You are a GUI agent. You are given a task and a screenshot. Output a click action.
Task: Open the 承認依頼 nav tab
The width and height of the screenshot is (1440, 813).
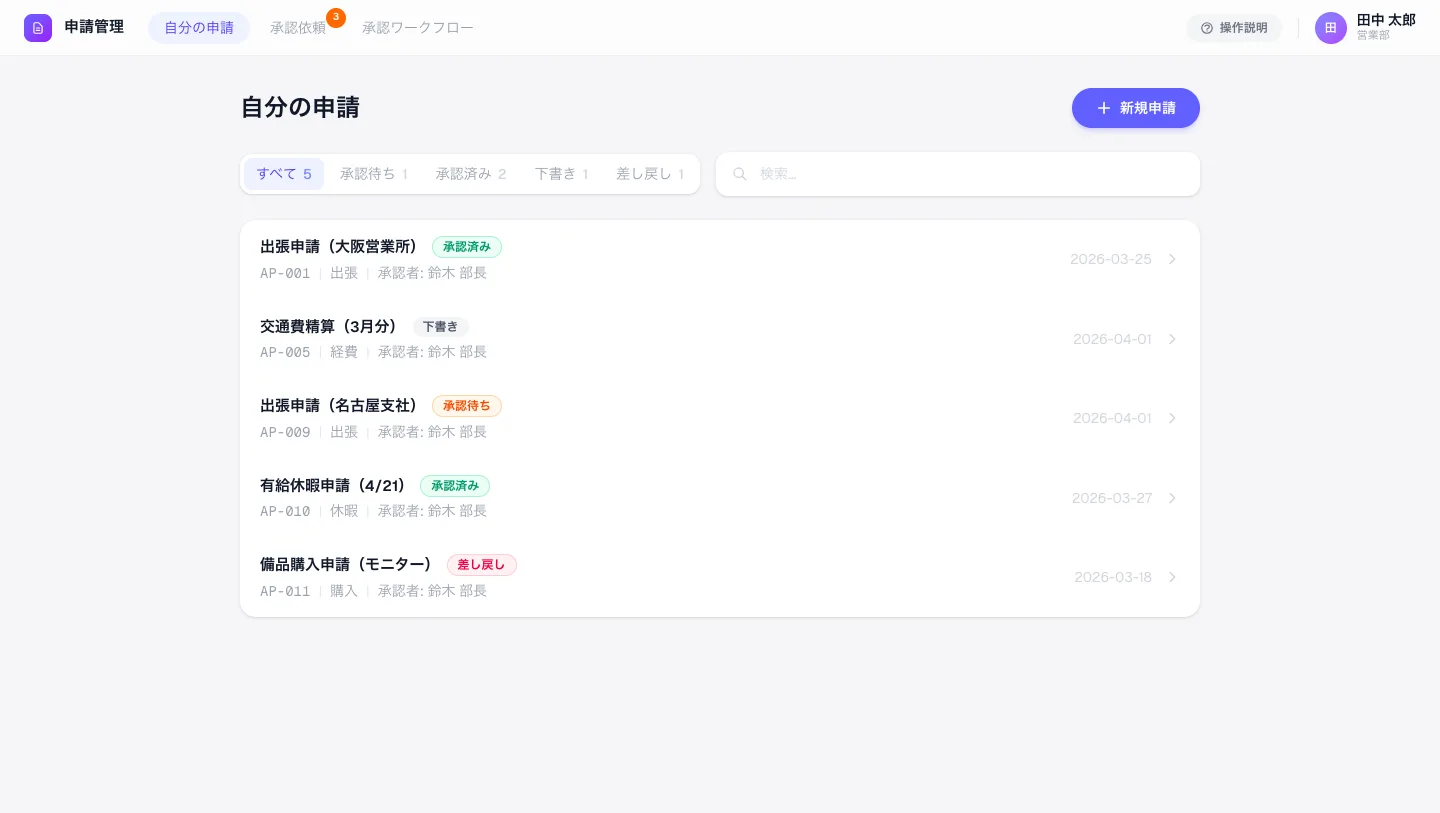click(x=298, y=28)
